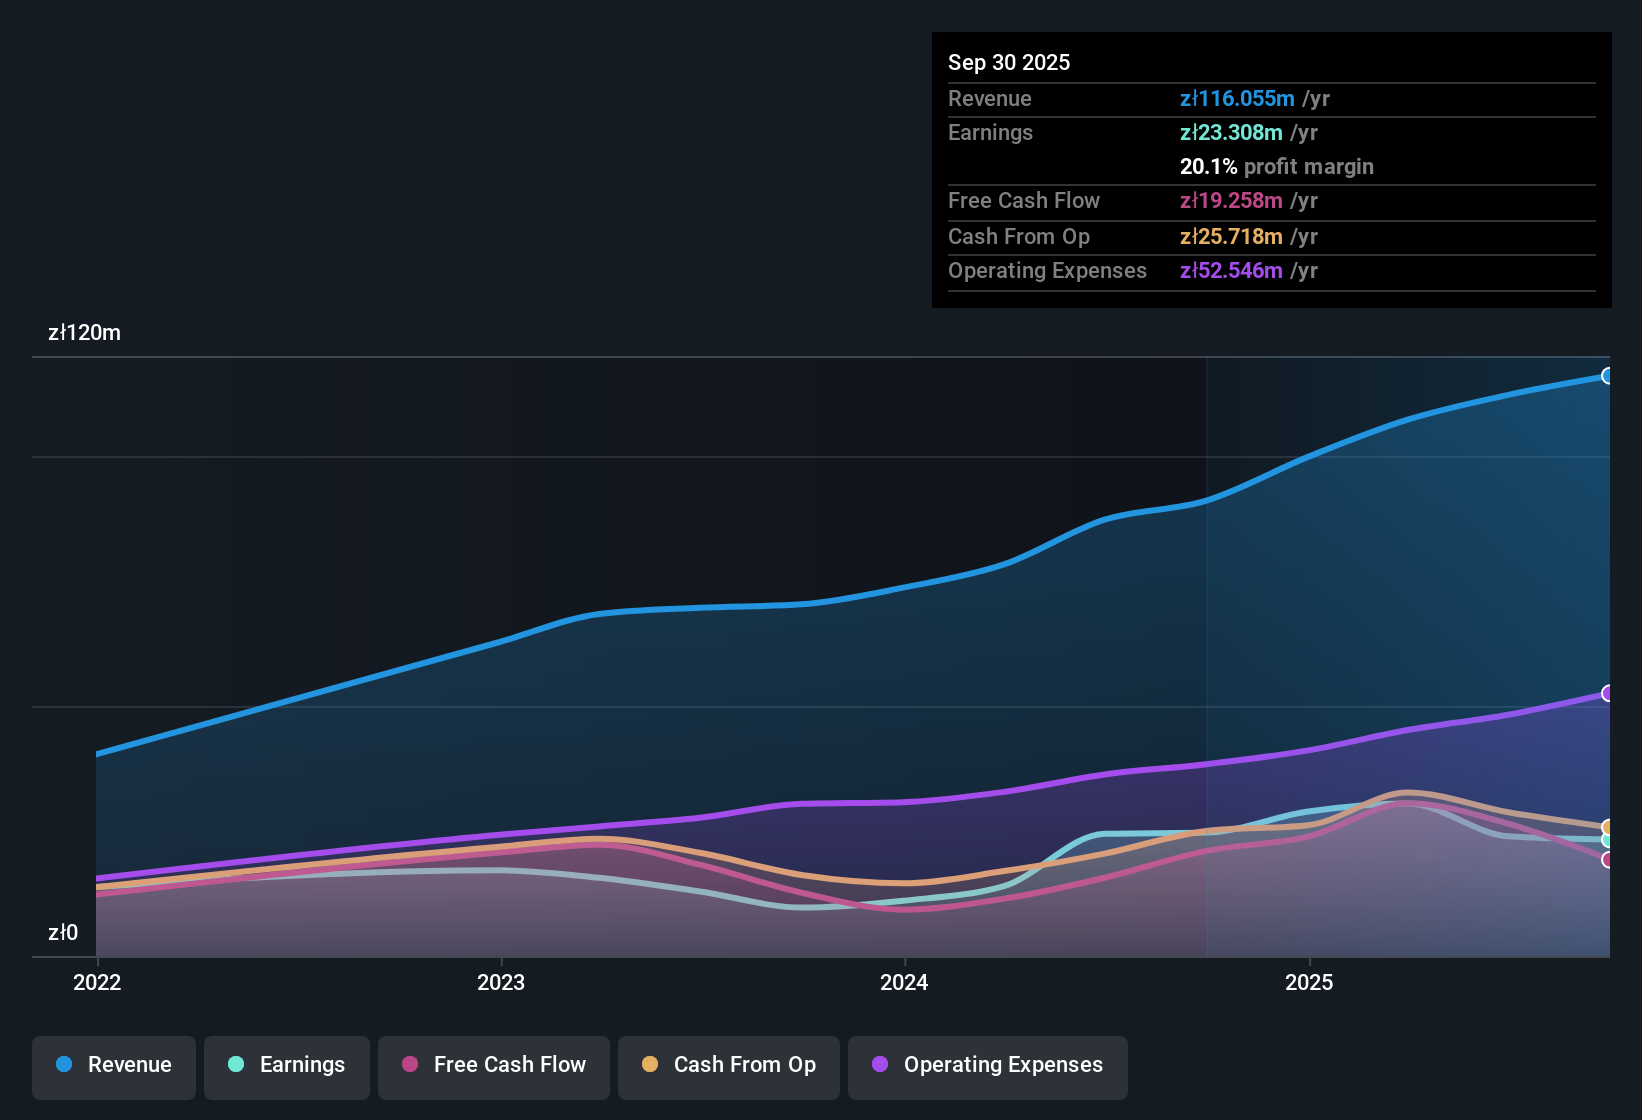Select the Operating Expenses endpoint marker
The height and width of the screenshot is (1120, 1642).
tap(1608, 692)
